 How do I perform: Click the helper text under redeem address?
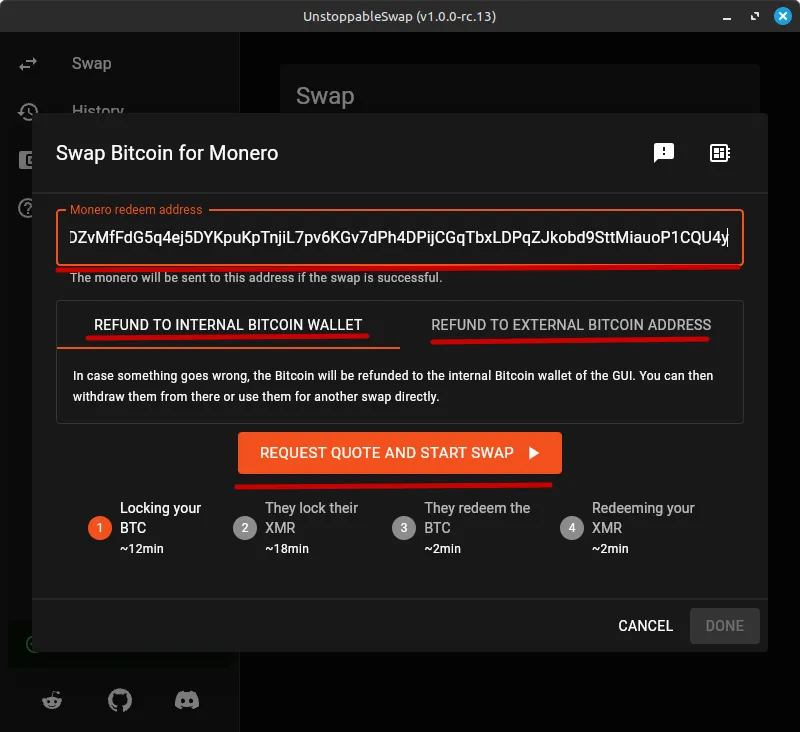(x=256, y=277)
